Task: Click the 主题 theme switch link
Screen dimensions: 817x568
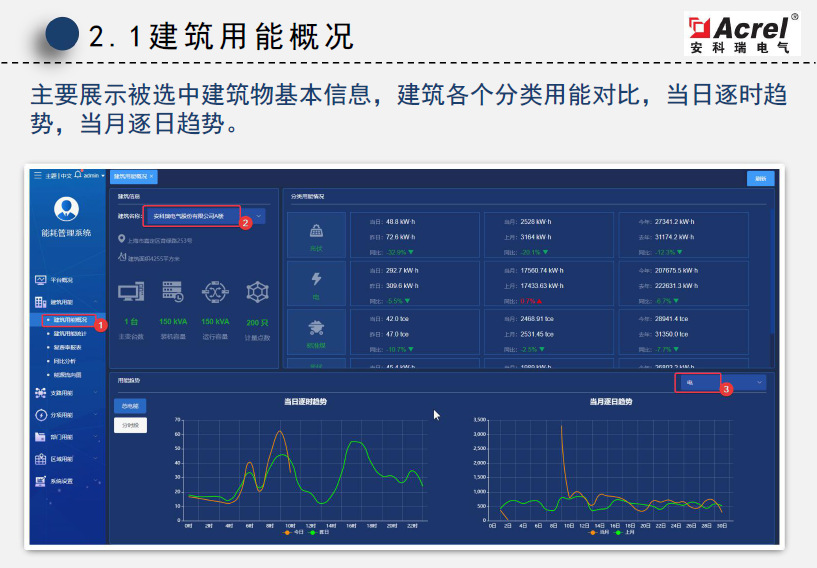Action: tap(51, 176)
